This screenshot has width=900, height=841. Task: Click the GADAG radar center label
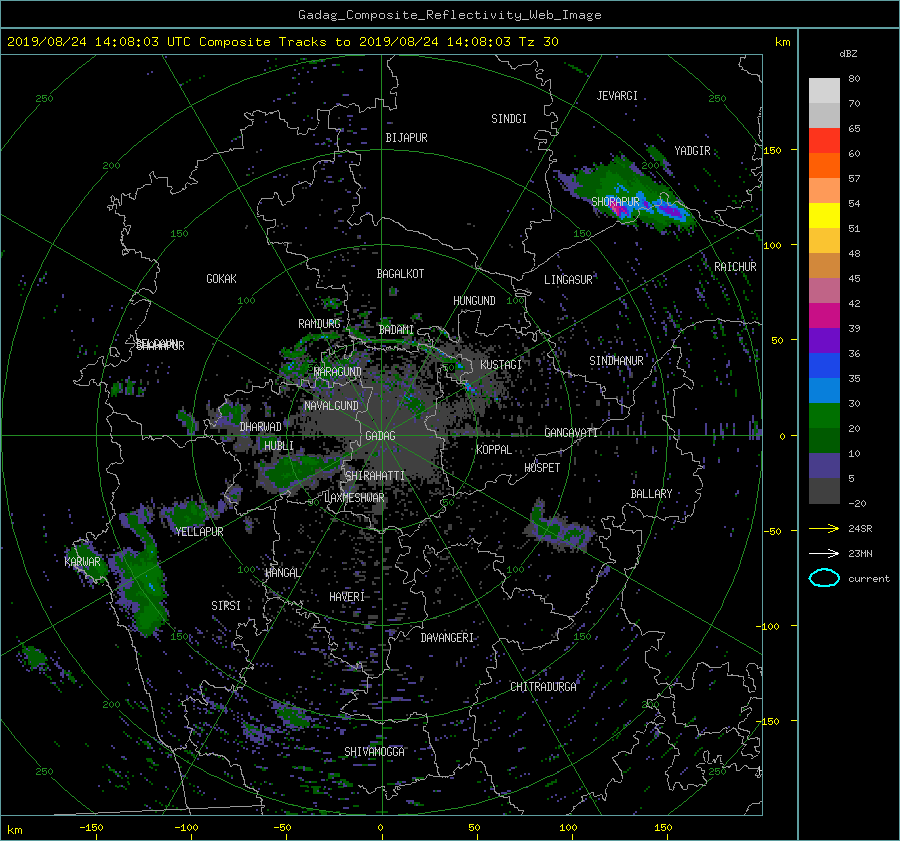(x=381, y=436)
